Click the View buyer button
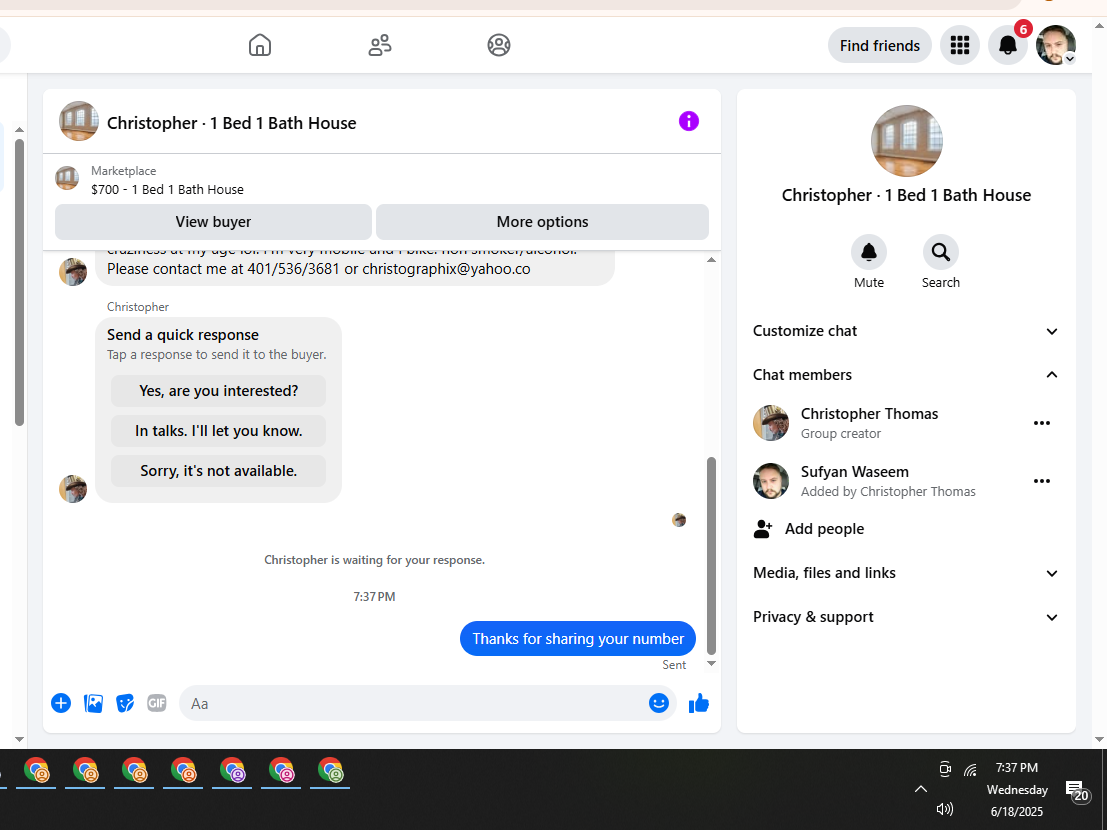1107x830 pixels. (213, 222)
